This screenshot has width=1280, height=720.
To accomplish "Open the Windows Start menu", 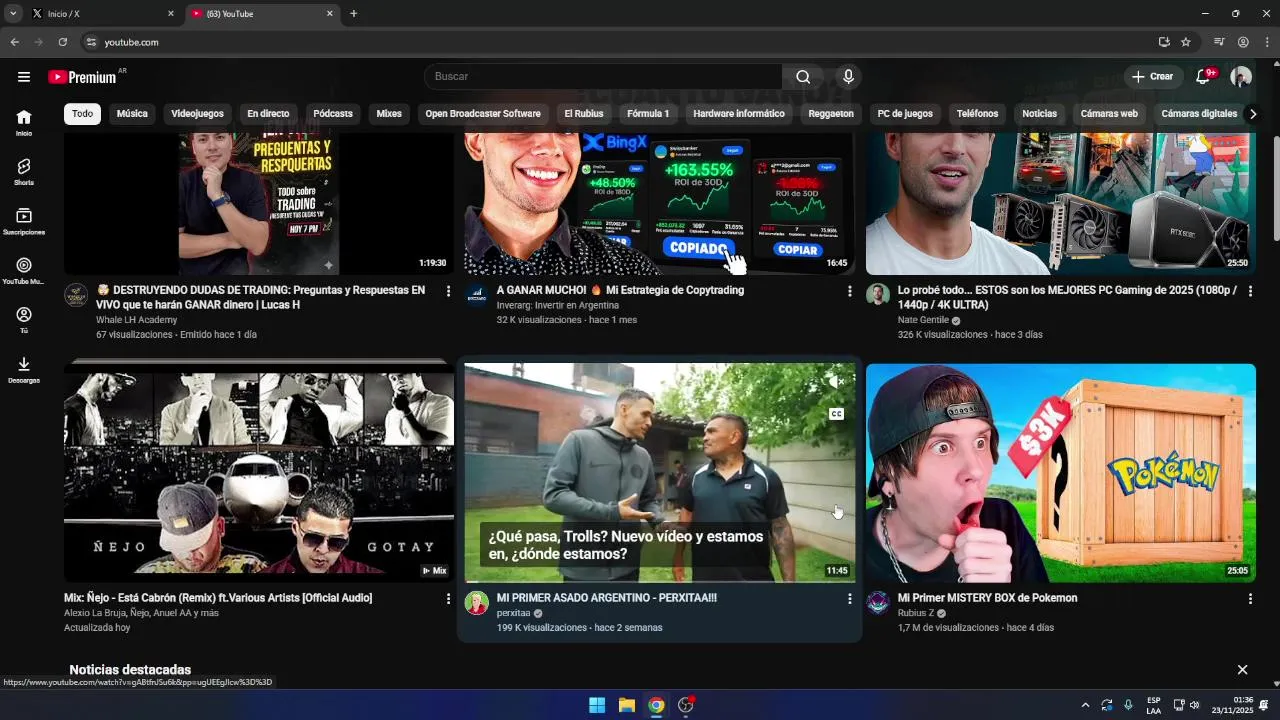I will pyautogui.click(x=597, y=705).
